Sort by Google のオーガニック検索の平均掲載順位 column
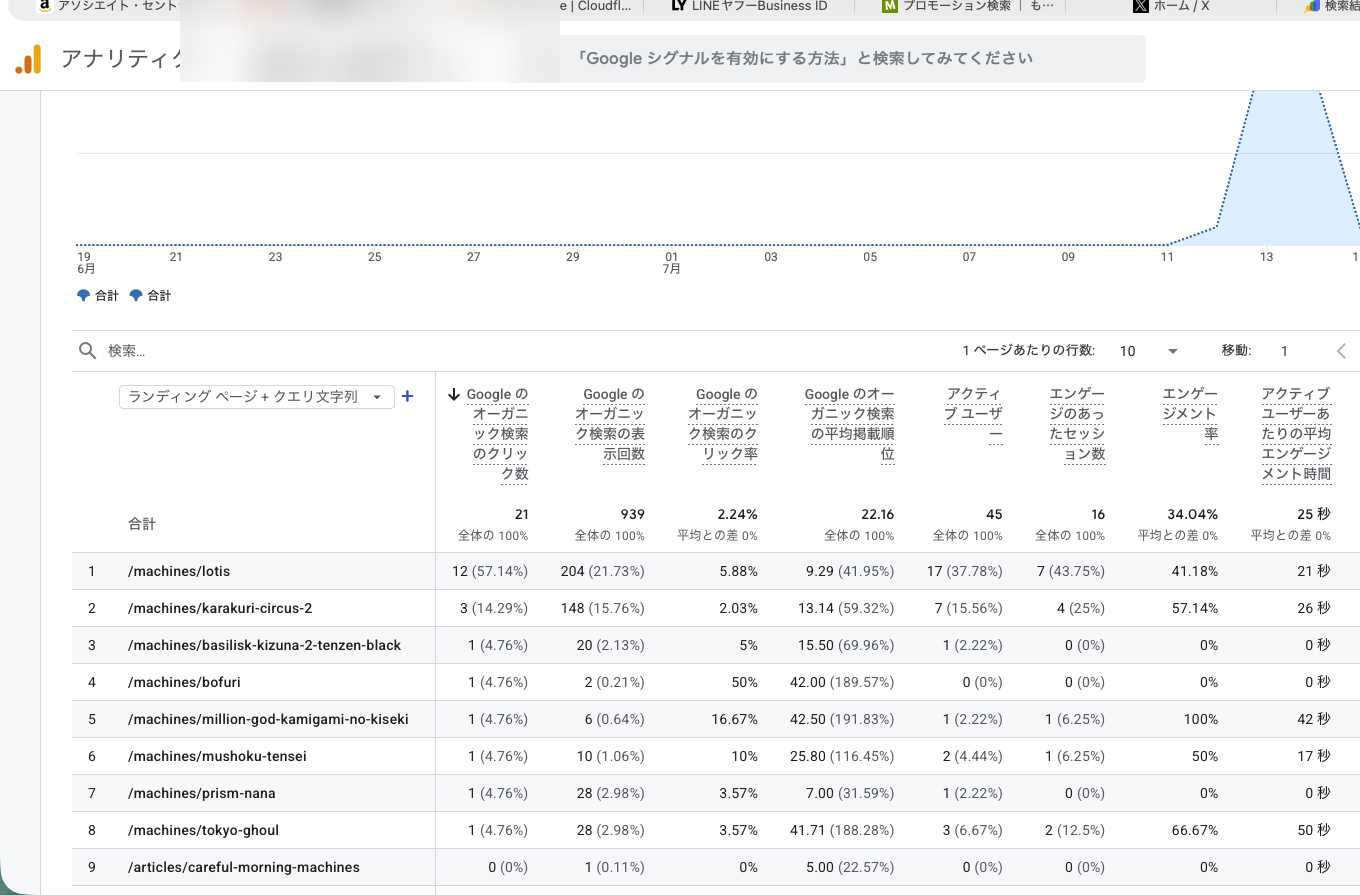Screen dimensions: 1360x895 coord(849,424)
